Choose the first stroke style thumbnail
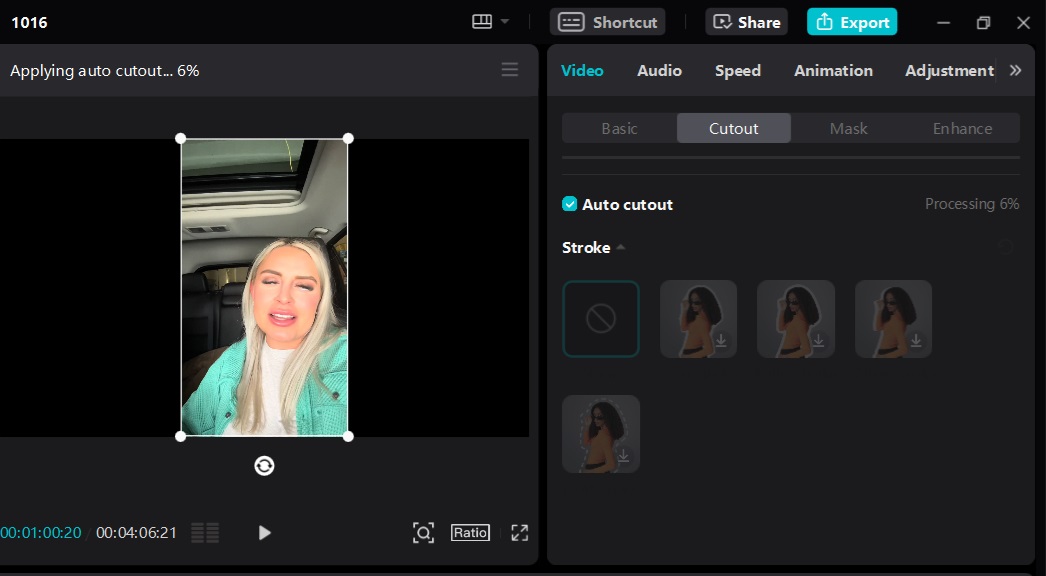 [698, 319]
